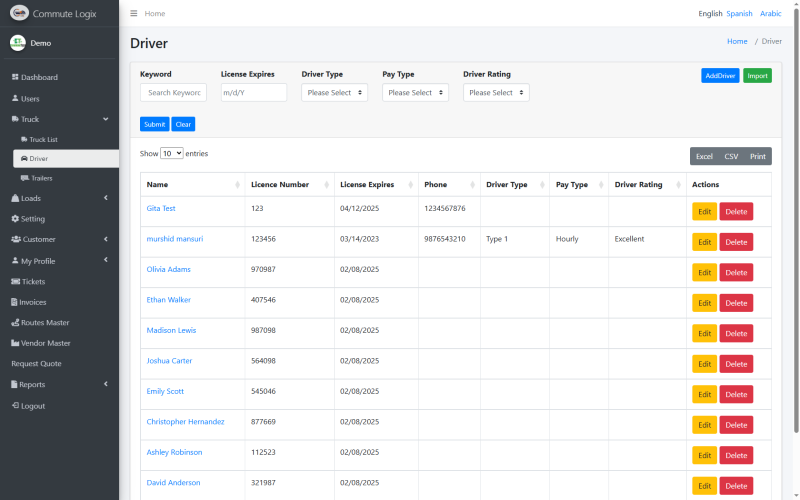
Task: Focus the License Expires date field
Action: pyautogui.click(x=254, y=92)
